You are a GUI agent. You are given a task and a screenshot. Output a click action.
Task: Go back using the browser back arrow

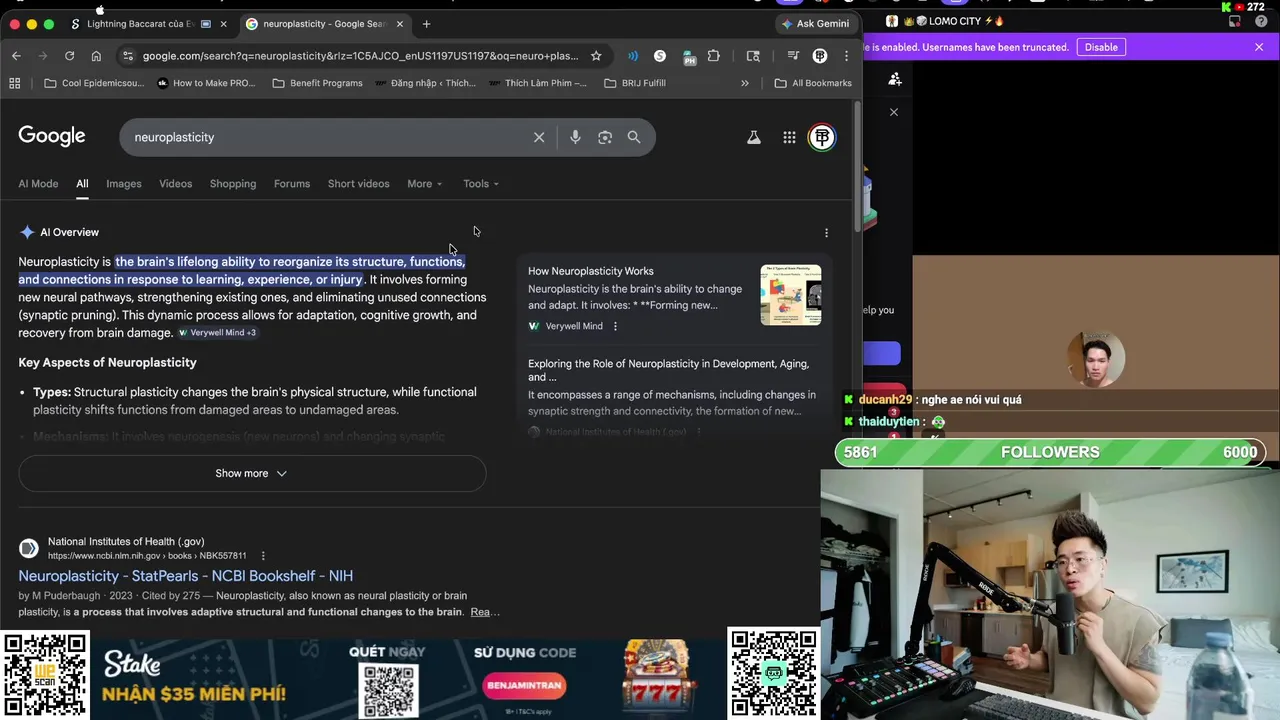pyautogui.click(x=16, y=56)
